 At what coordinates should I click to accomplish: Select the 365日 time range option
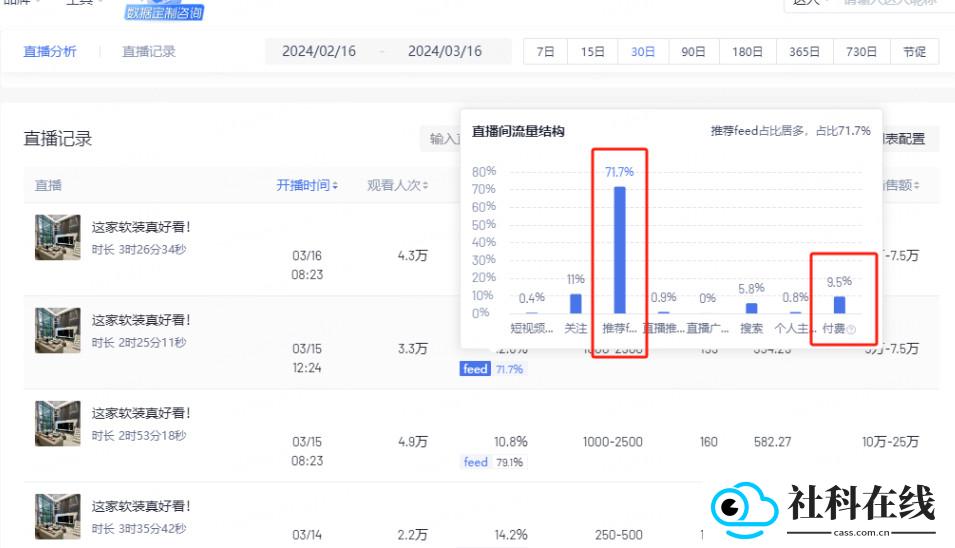tap(805, 51)
